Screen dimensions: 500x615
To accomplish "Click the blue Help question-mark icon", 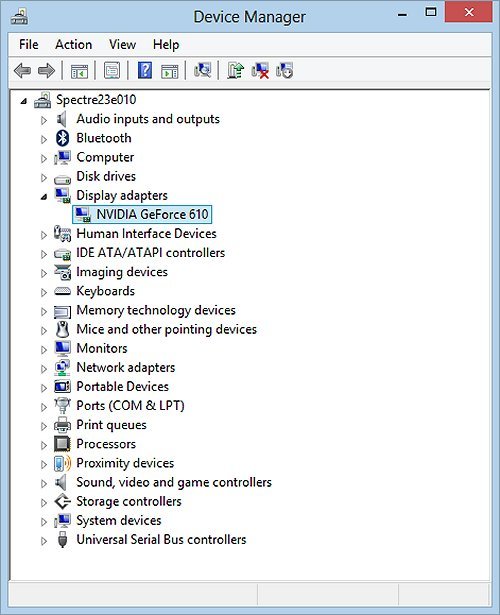I will click(145, 71).
